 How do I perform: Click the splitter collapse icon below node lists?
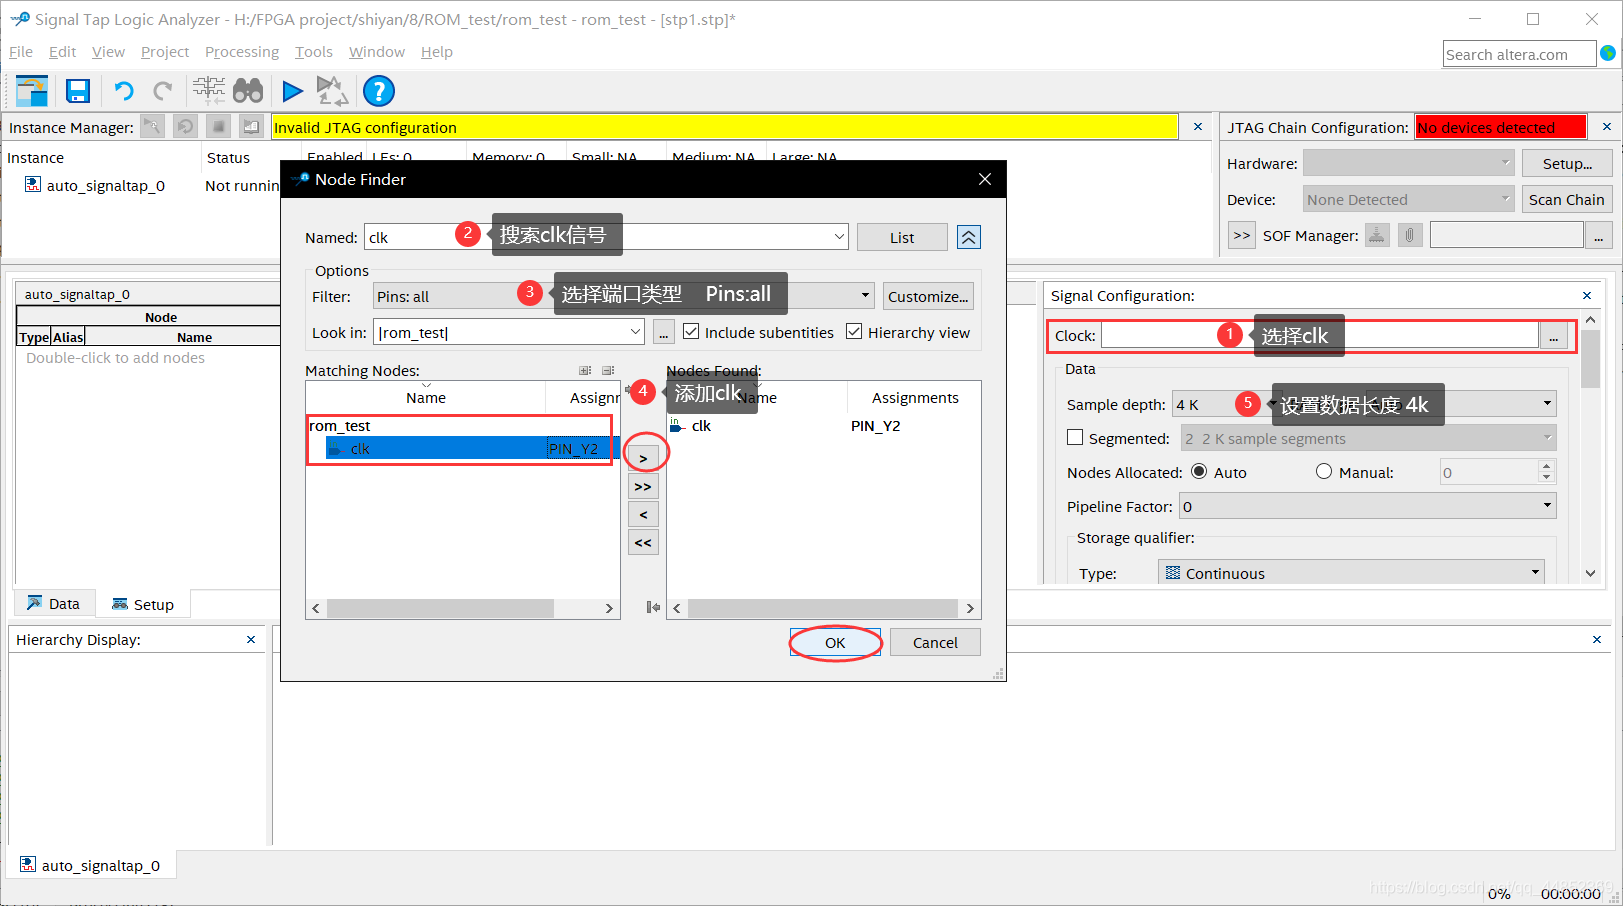pyautogui.click(x=653, y=607)
